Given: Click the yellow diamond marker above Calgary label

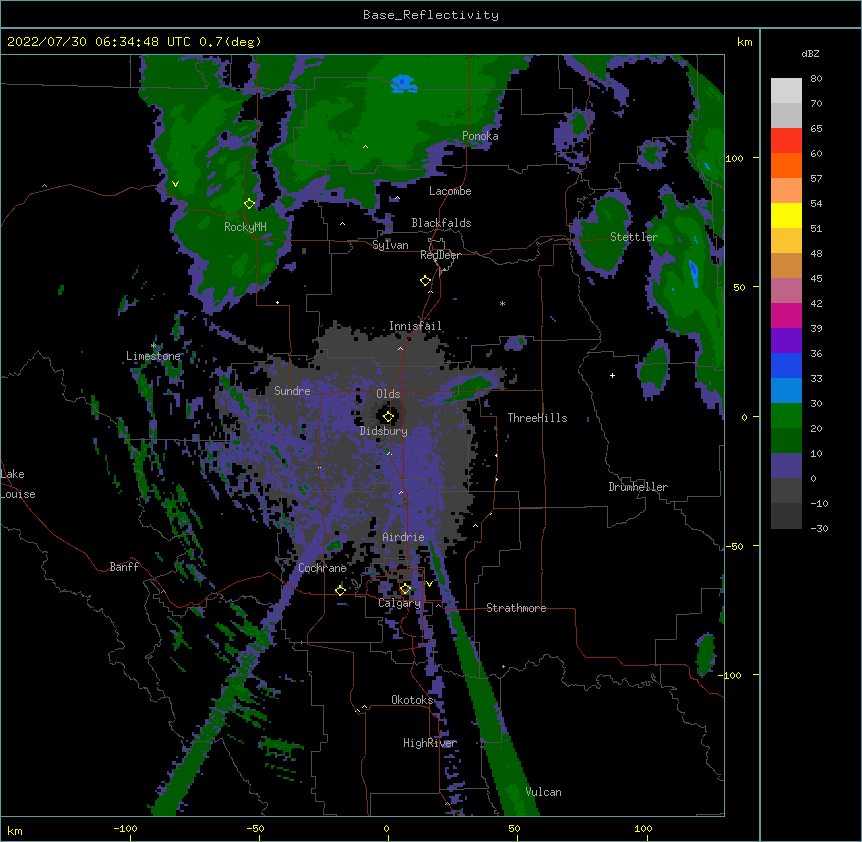Looking at the screenshot, I should [x=405, y=589].
